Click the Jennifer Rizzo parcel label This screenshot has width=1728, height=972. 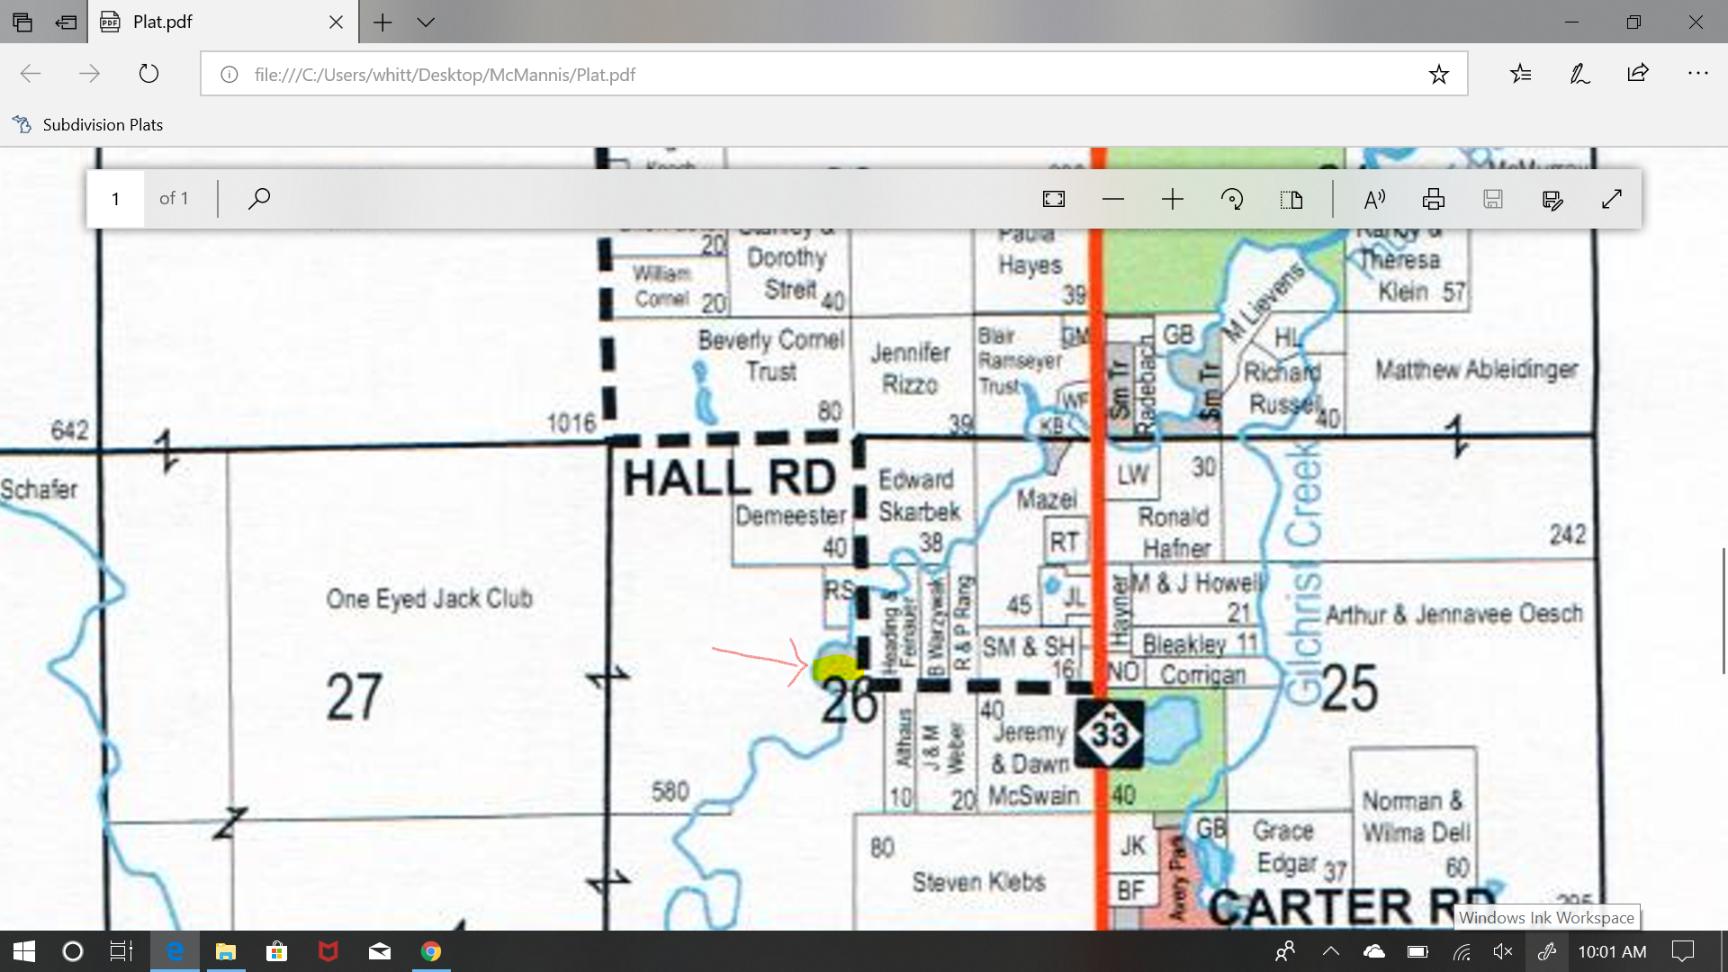910,368
